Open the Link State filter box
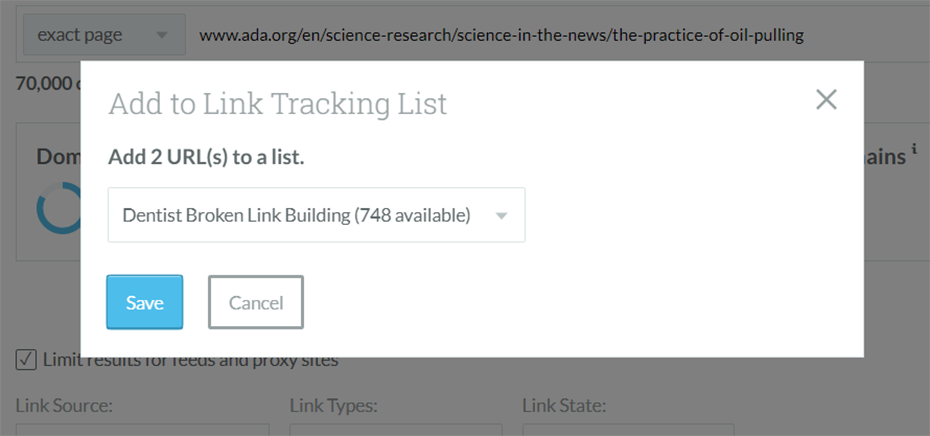The width and height of the screenshot is (930, 436). (628, 430)
